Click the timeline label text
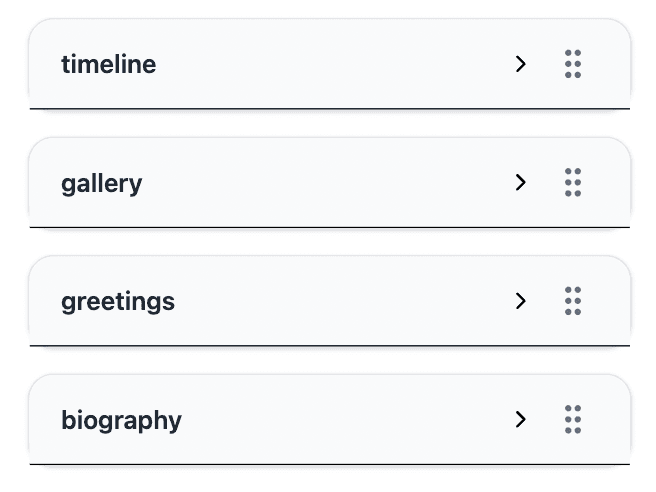The width and height of the screenshot is (656, 492). click(x=108, y=64)
